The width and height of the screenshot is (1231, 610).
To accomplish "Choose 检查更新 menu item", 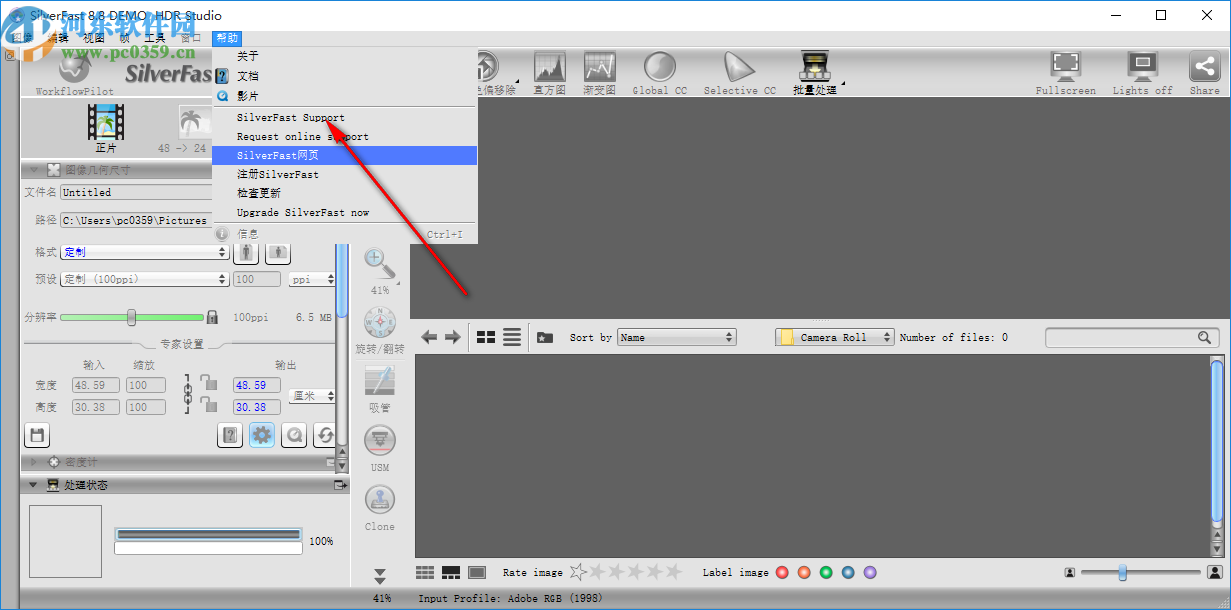I will 344,193.
